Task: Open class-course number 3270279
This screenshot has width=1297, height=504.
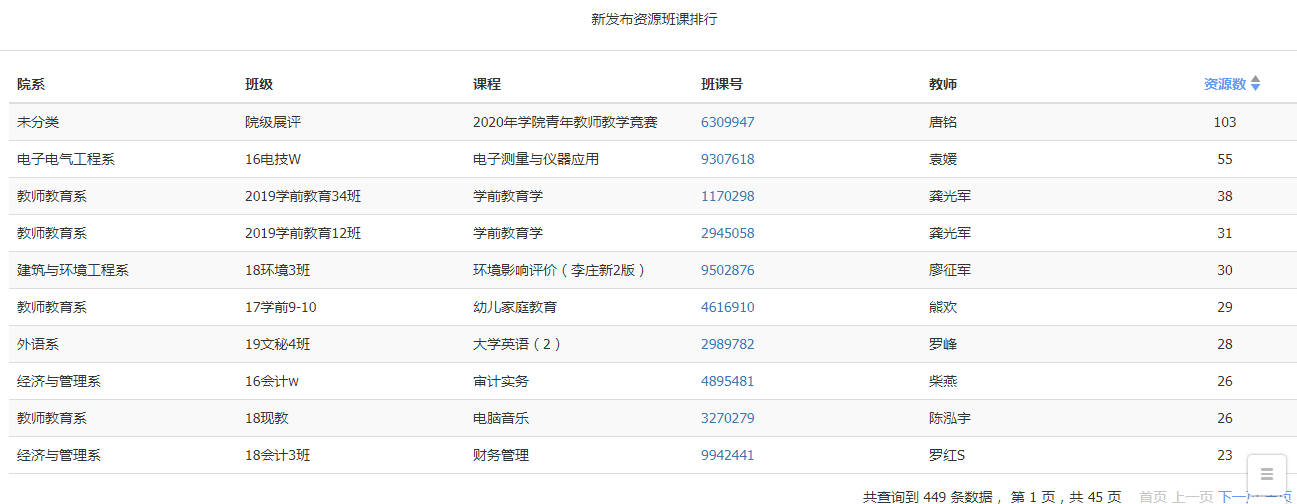Action: tap(728, 418)
